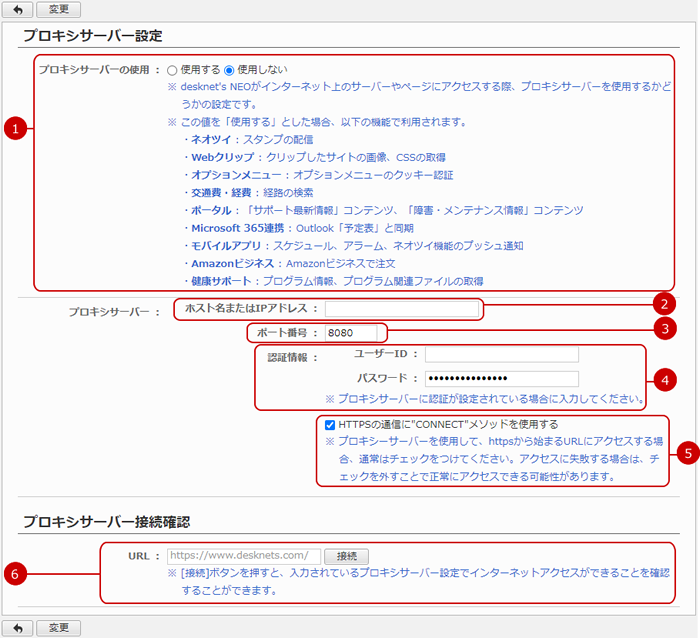Click the red number 4 marker
The height and width of the screenshot is (638, 700).
pos(662,379)
